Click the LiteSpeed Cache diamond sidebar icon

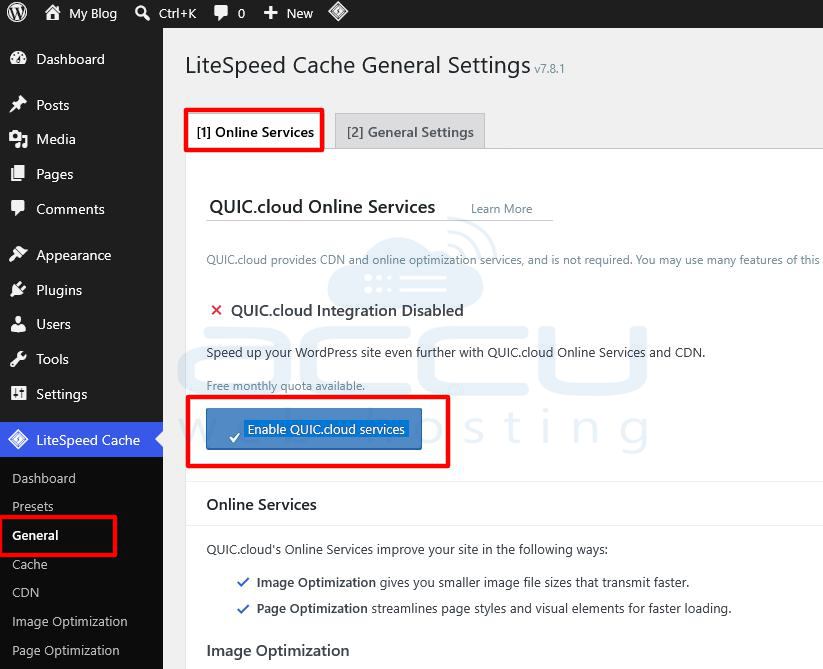18,440
